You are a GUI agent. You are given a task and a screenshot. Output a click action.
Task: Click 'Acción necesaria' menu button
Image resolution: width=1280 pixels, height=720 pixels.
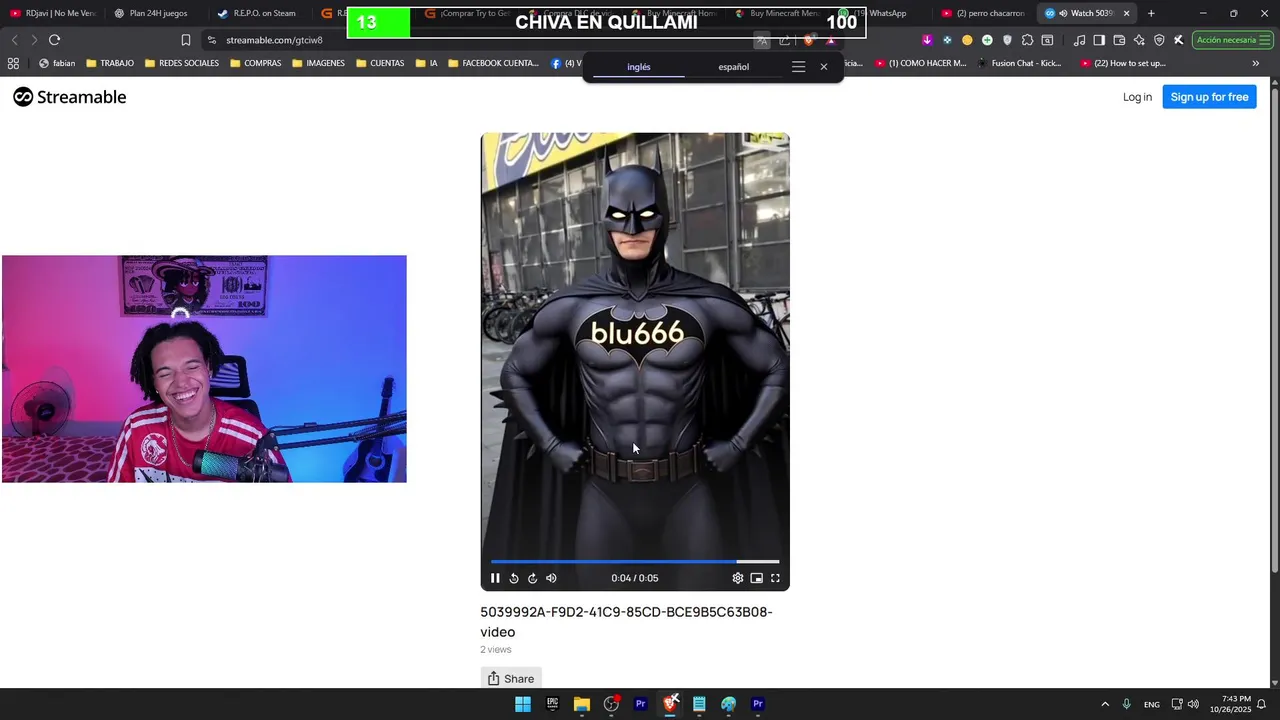click(1232, 40)
